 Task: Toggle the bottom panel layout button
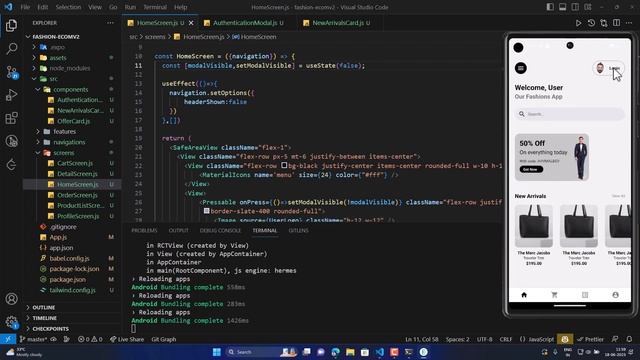pos(562,7)
